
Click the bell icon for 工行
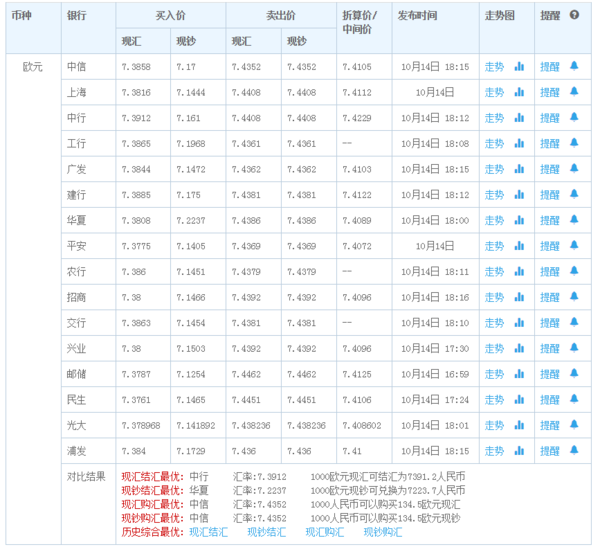(x=574, y=143)
